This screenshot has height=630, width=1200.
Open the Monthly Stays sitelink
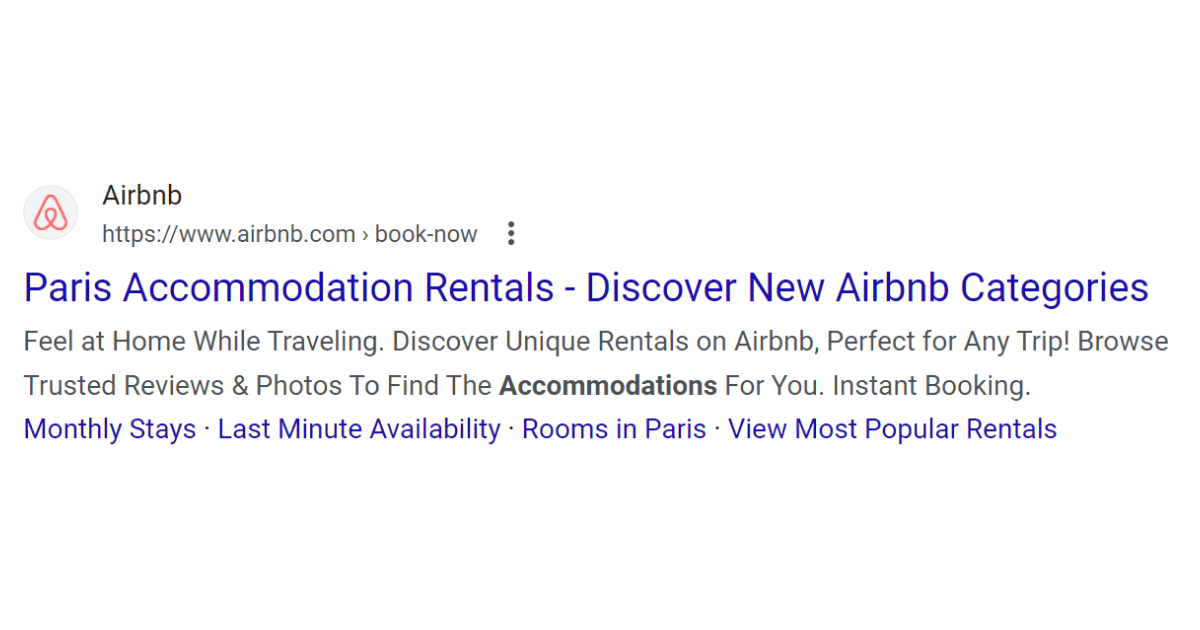(x=110, y=429)
